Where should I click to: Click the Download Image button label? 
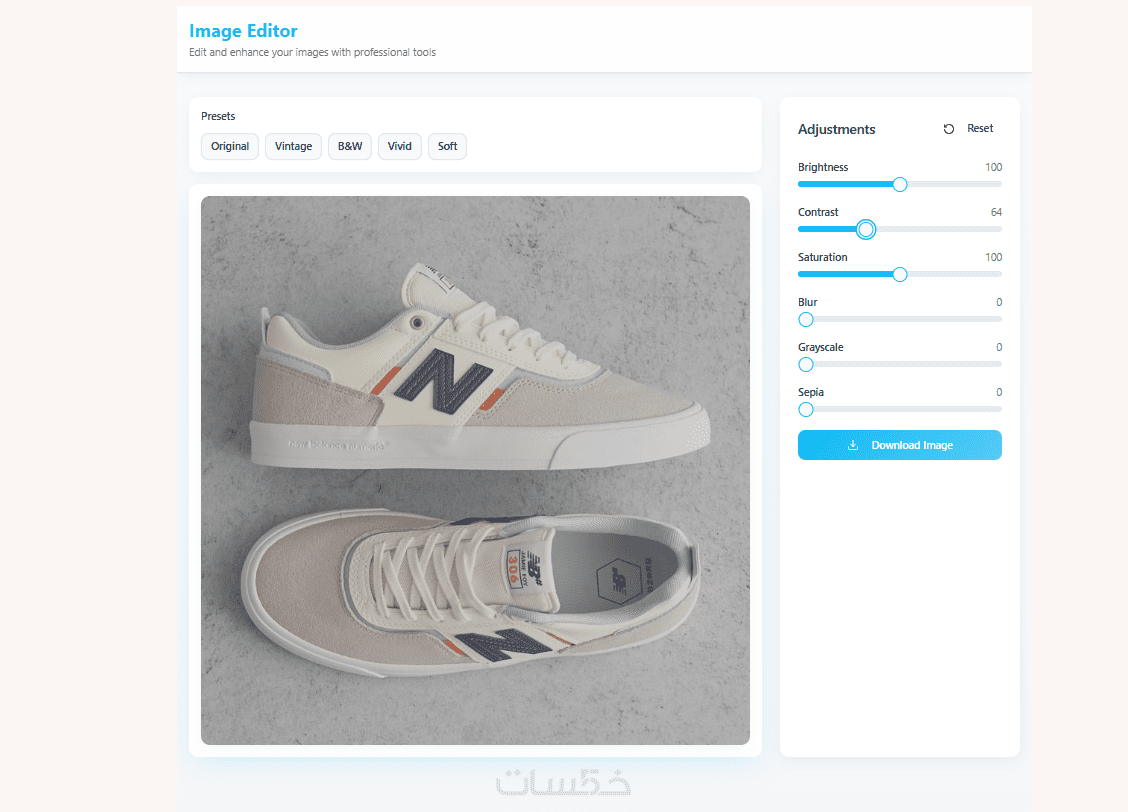tap(912, 445)
